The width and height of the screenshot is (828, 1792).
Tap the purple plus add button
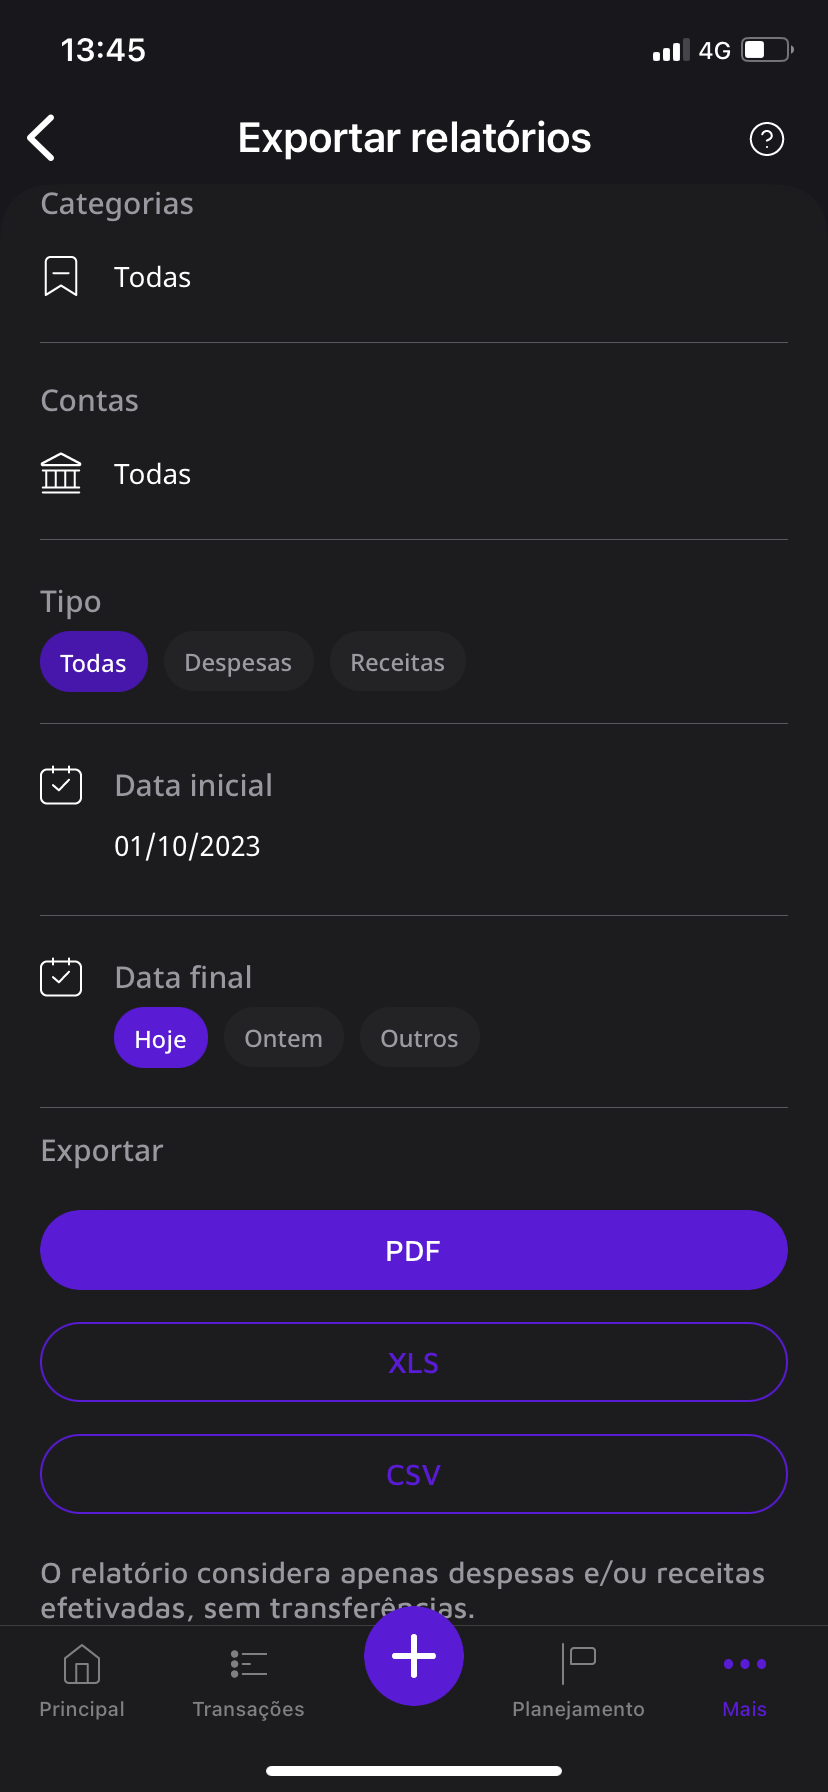click(414, 1656)
